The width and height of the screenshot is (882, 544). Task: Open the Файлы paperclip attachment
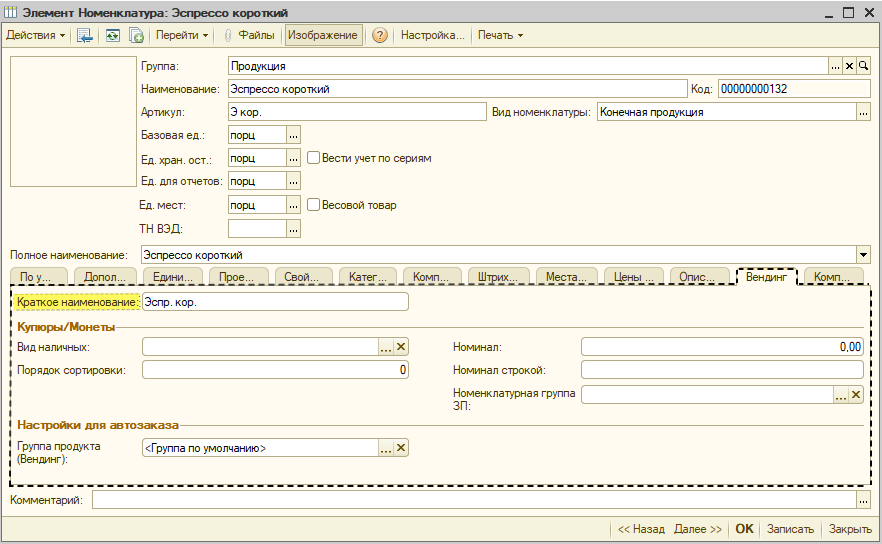pyautogui.click(x=249, y=35)
